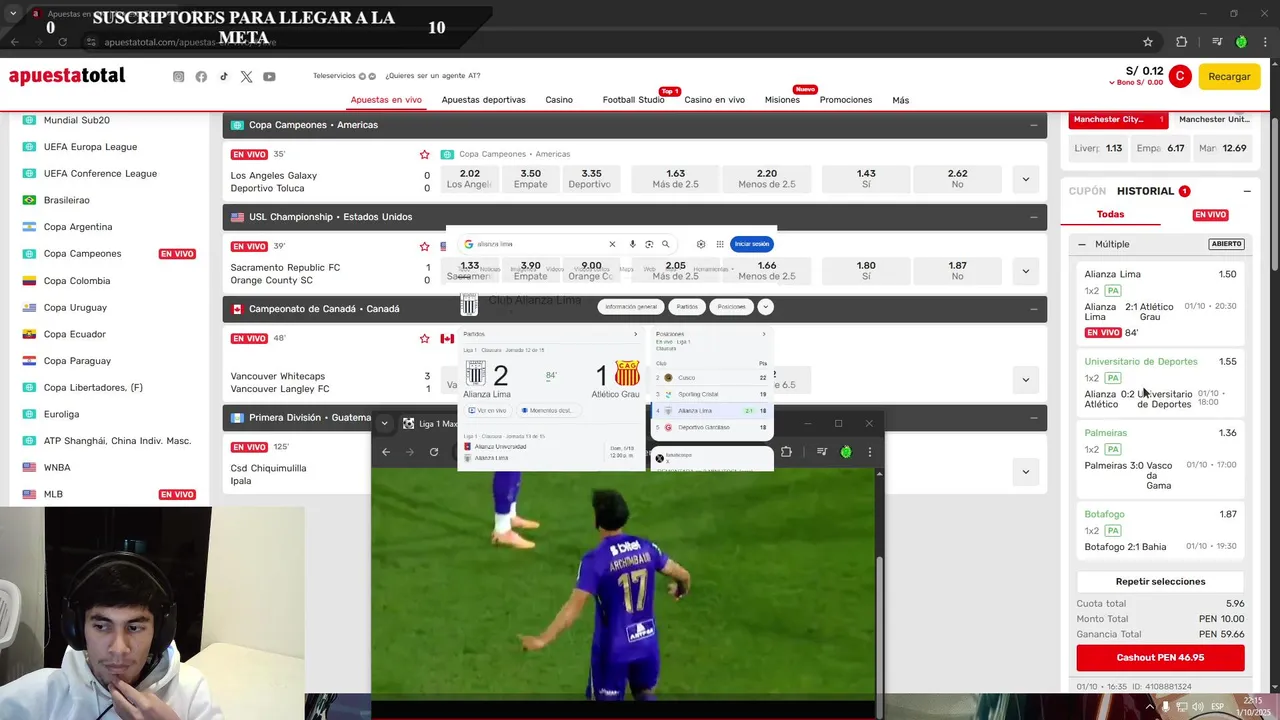The width and height of the screenshot is (1280, 720).
Task: Click the Manchester City bet selection
Action: (x=1118, y=120)
